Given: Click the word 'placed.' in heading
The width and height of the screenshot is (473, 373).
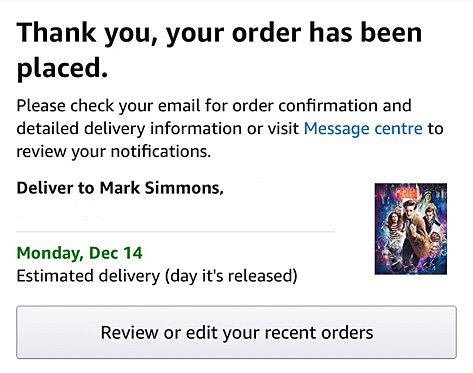Looking at the screenshot, I should (x=62, y=68).
